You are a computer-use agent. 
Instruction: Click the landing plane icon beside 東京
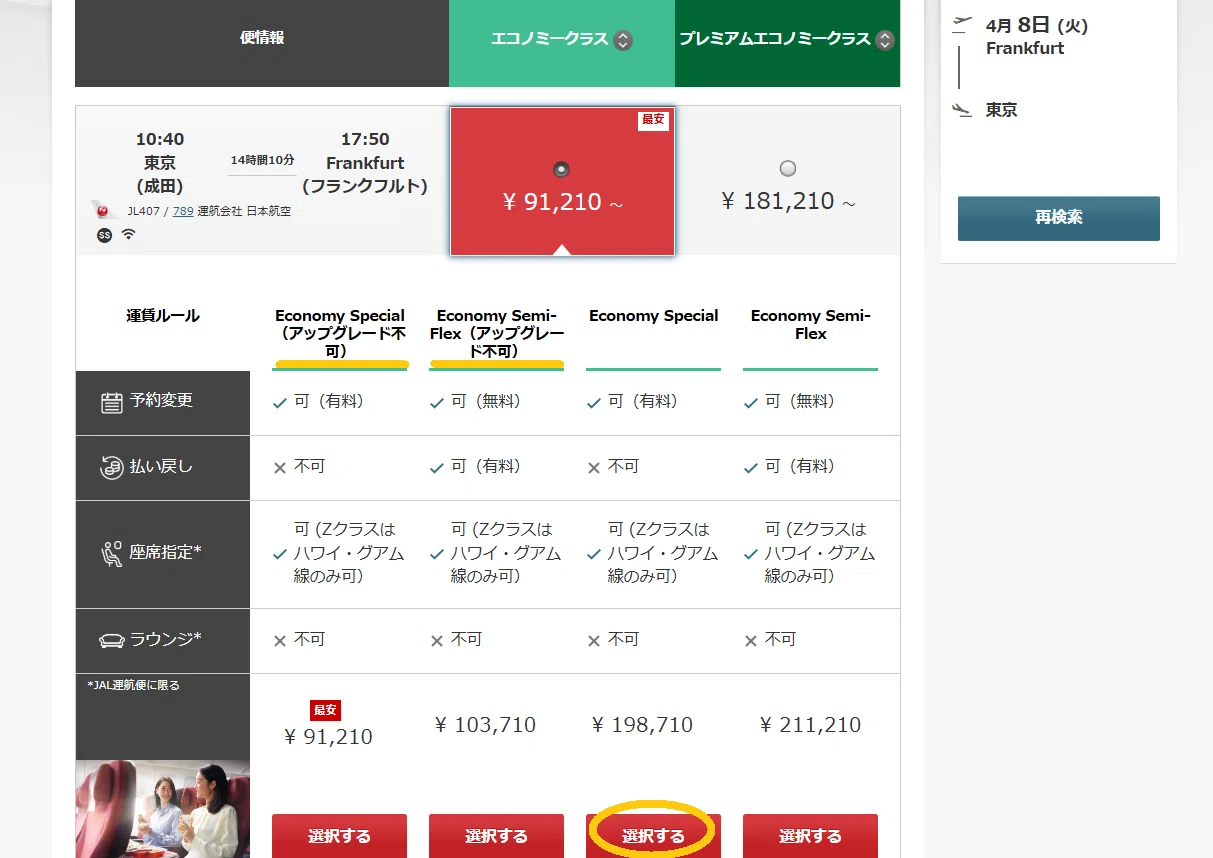coord(962,109)
